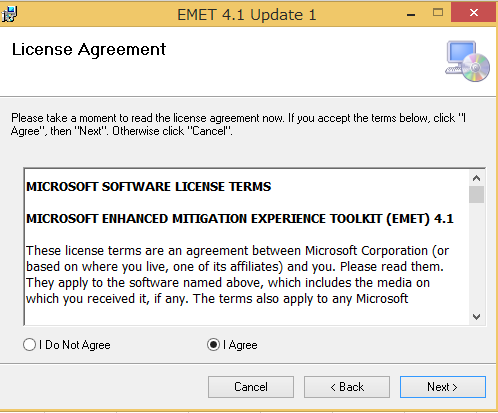
Task: Click the installer icon in the title bar
Action: pos(9,14)
